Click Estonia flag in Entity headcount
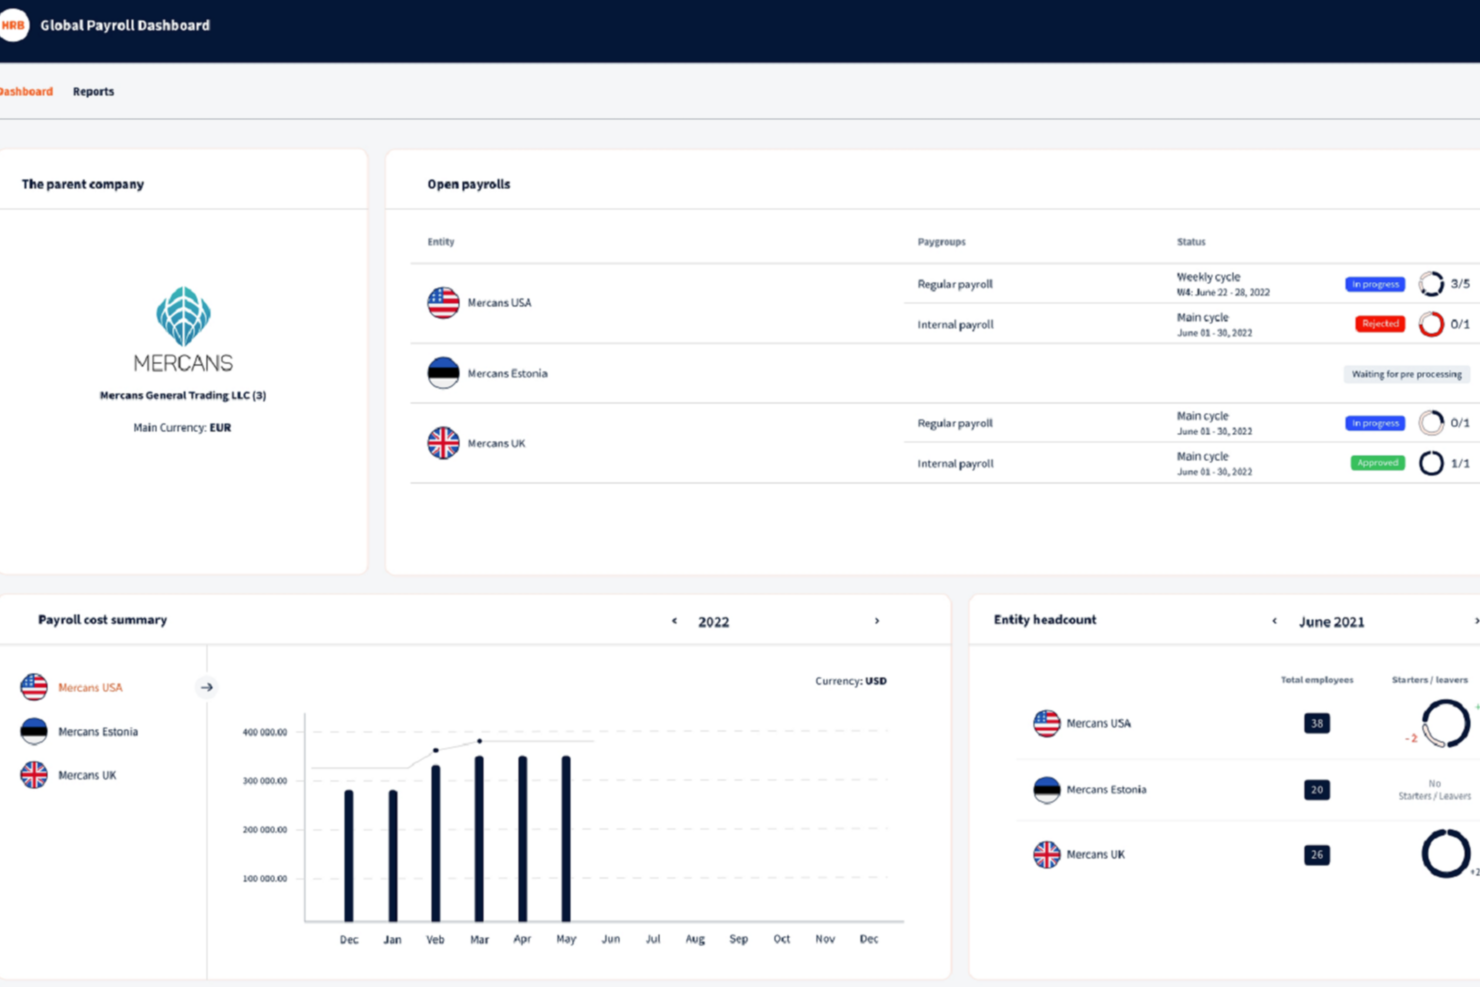 click(x=1046, y=789)
